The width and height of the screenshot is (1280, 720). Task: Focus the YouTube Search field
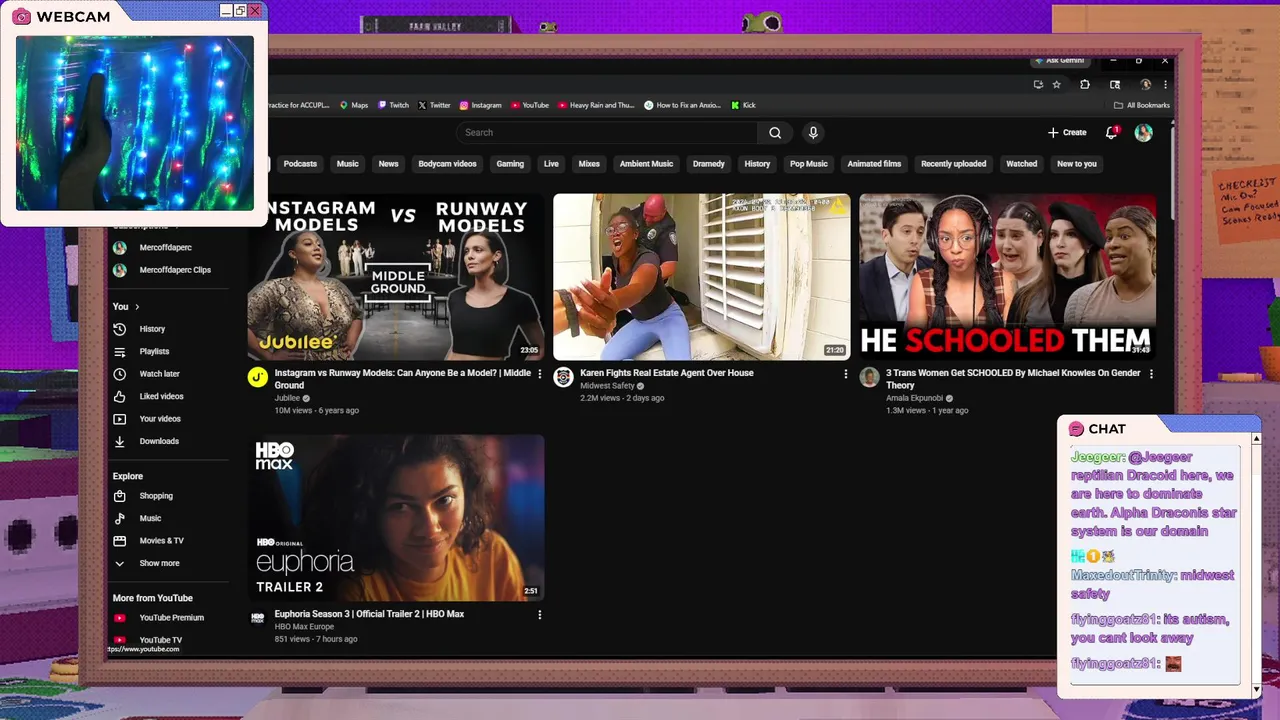click(x=607, y=132)
